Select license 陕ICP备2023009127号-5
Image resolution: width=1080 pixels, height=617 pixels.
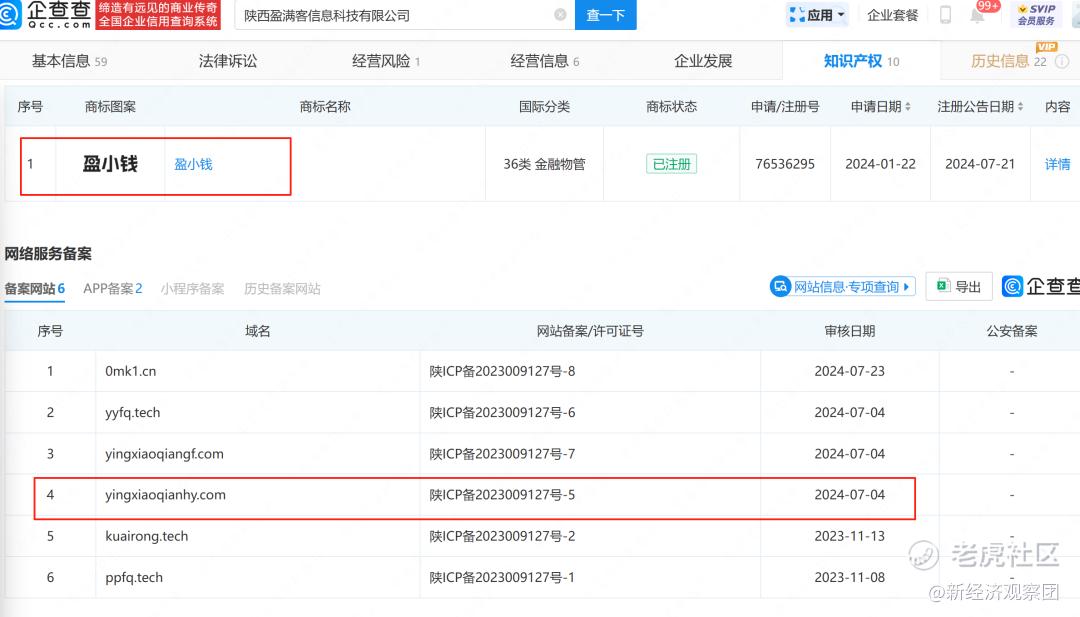[502, 494]
